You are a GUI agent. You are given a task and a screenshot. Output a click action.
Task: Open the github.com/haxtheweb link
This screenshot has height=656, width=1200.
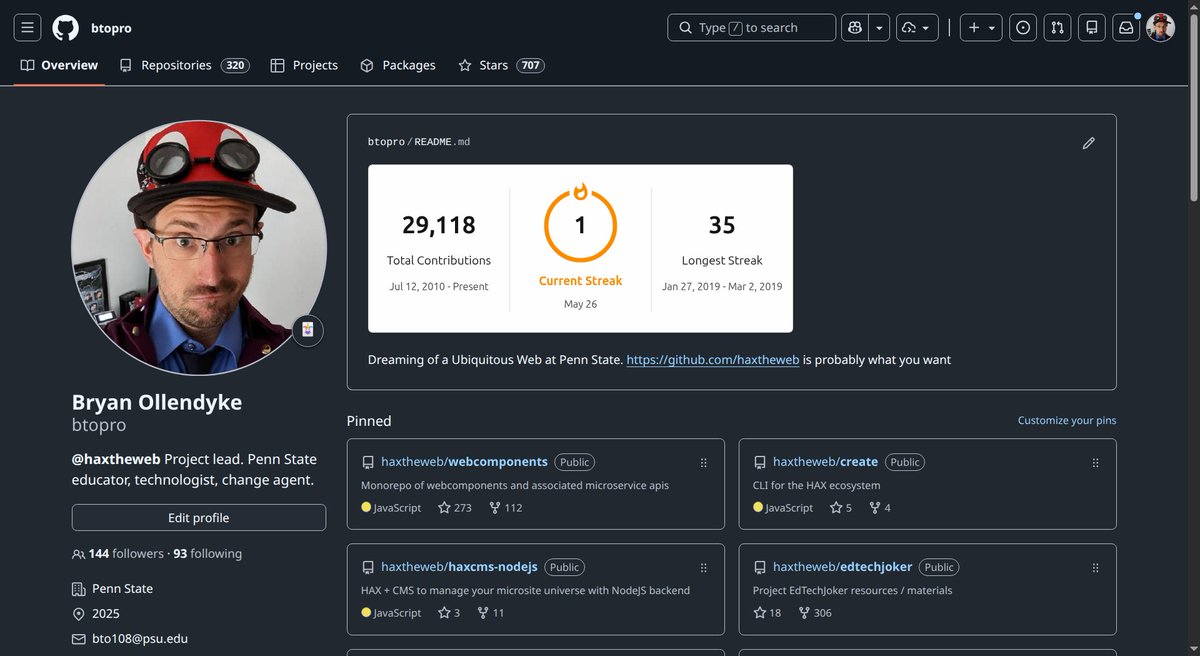[713, 360]
